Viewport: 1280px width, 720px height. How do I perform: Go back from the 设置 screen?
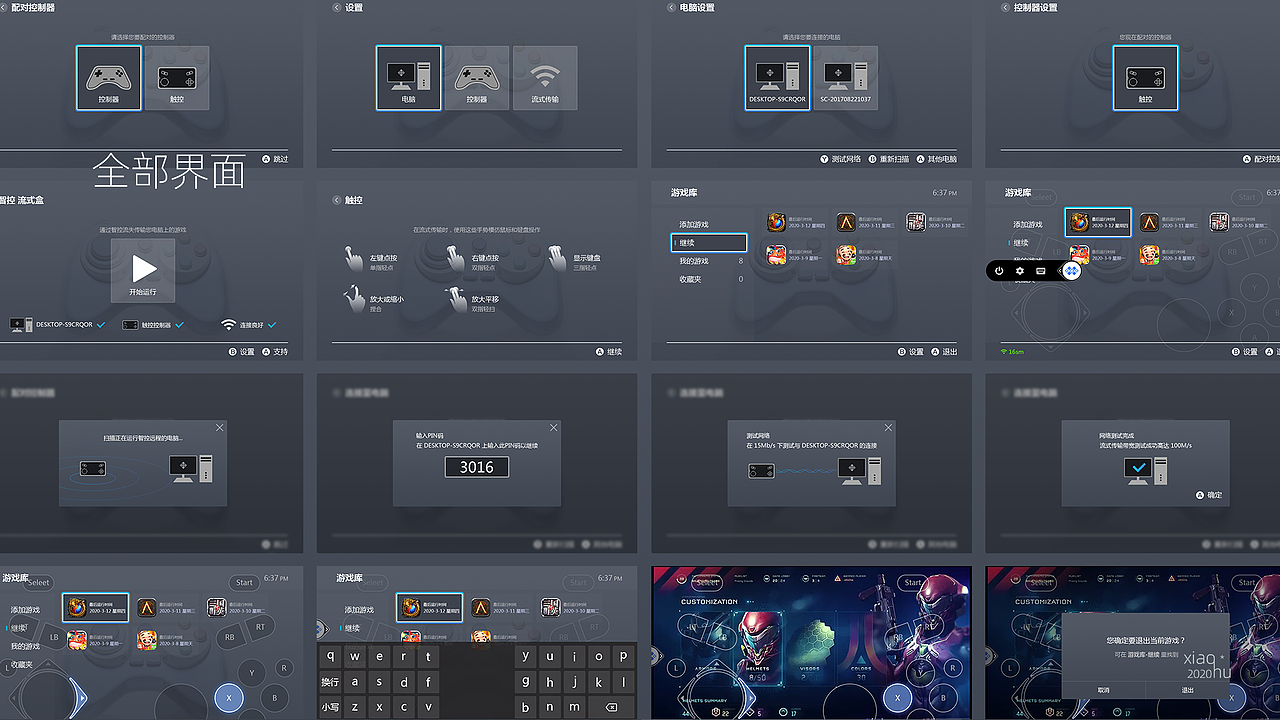337,8
